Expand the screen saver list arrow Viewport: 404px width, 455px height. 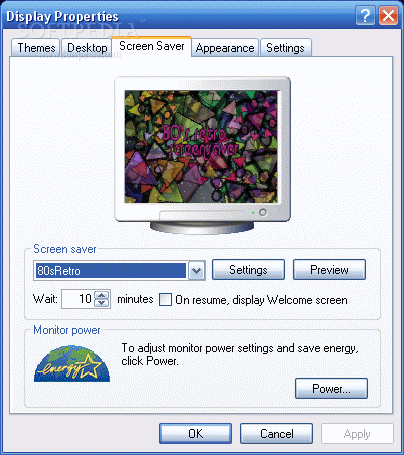pos(197,270)
